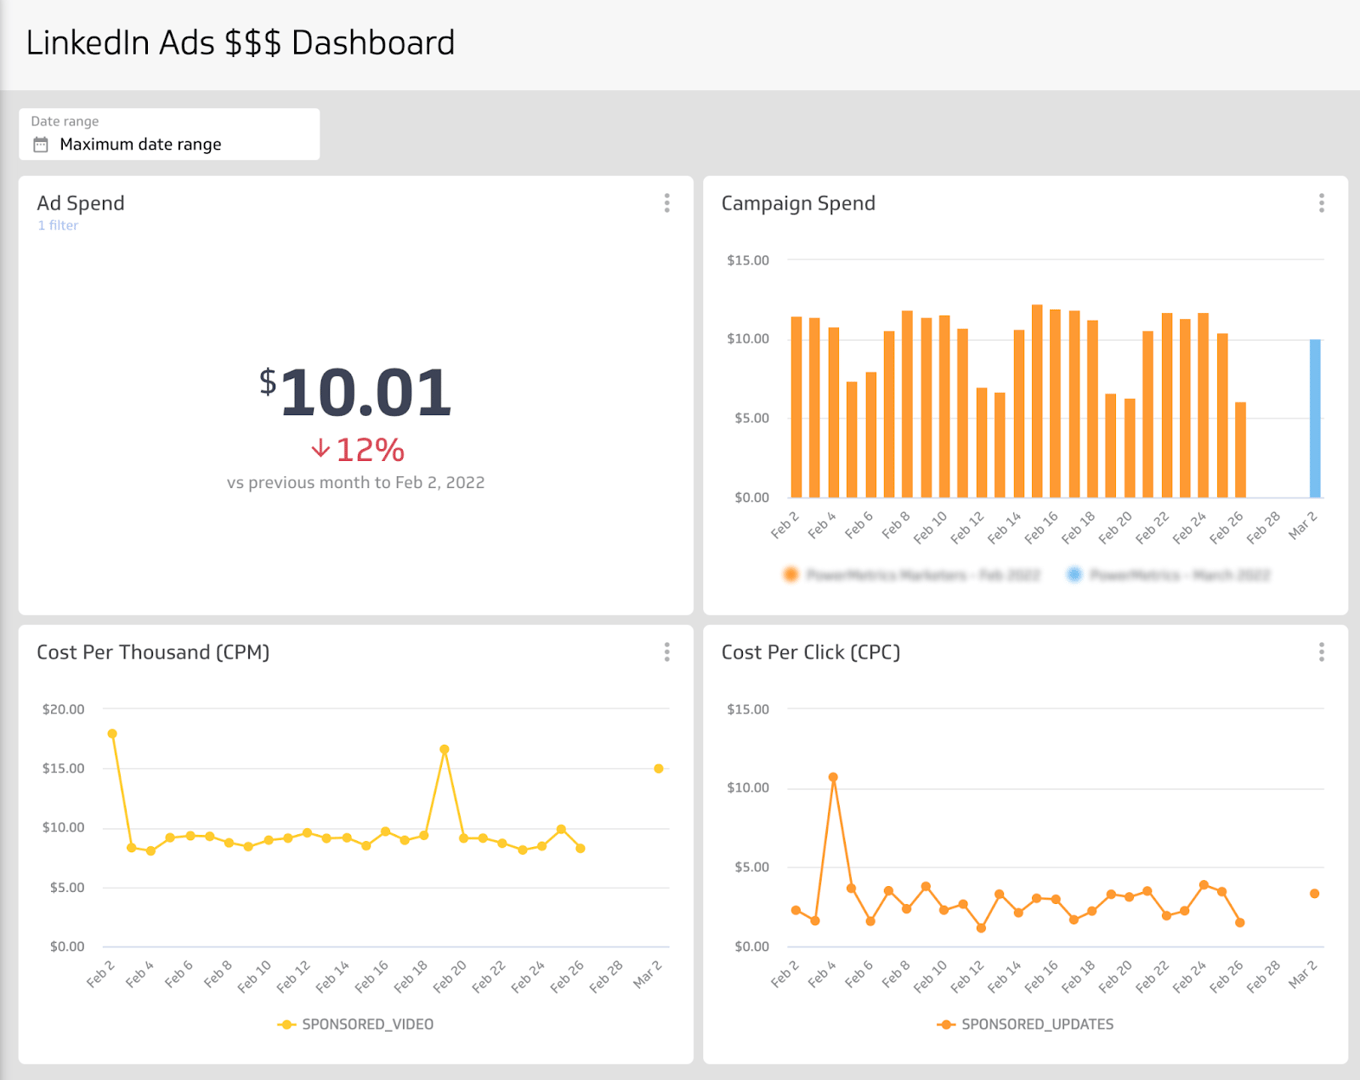Toggle the blurred orange campaign legend label
The height and width of the screenshot is (1080, 1360).
[x=922, y=575]
